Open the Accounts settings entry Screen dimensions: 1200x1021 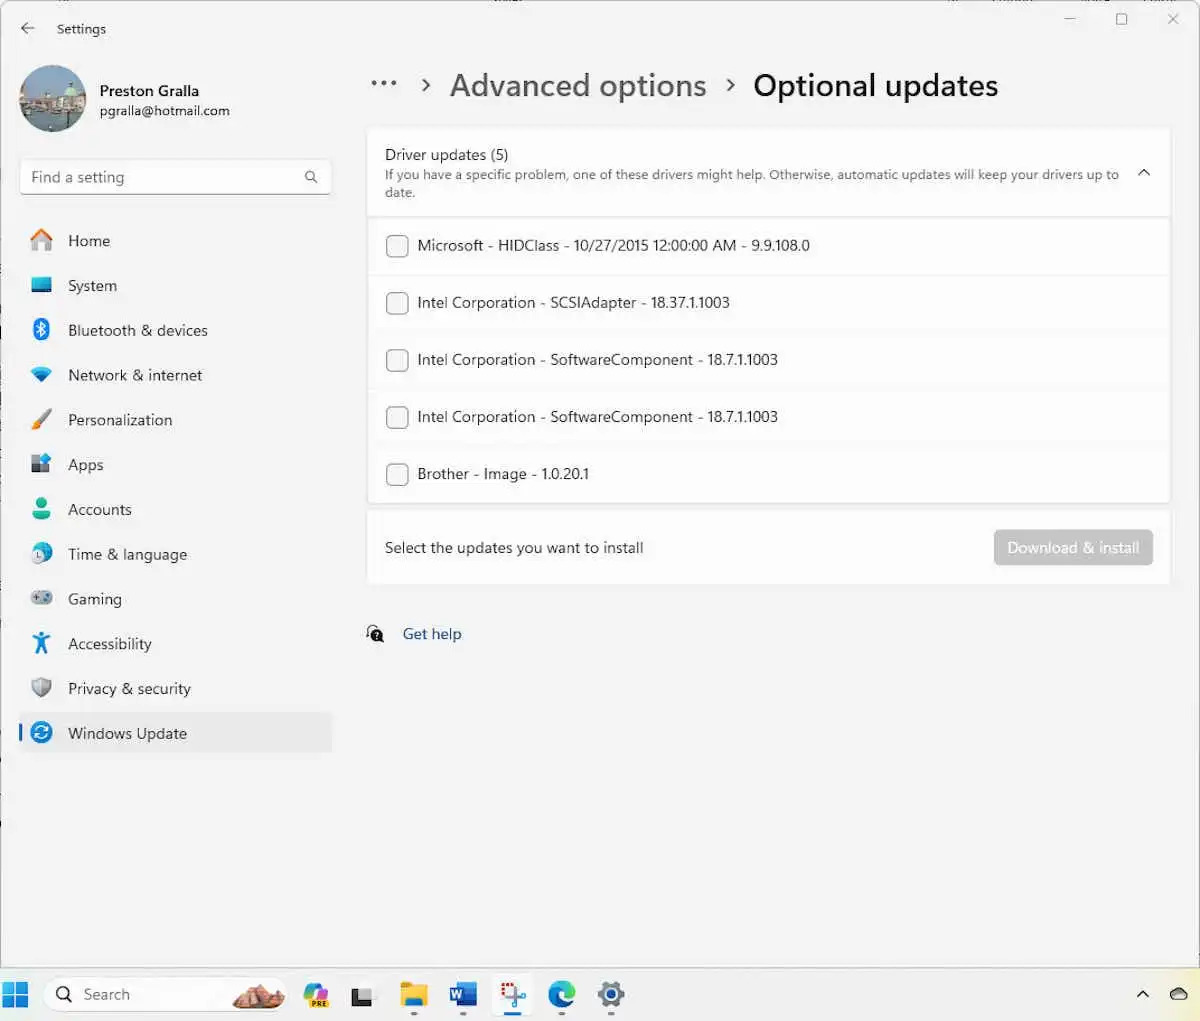pyautogui.click(x=99, y=509)
